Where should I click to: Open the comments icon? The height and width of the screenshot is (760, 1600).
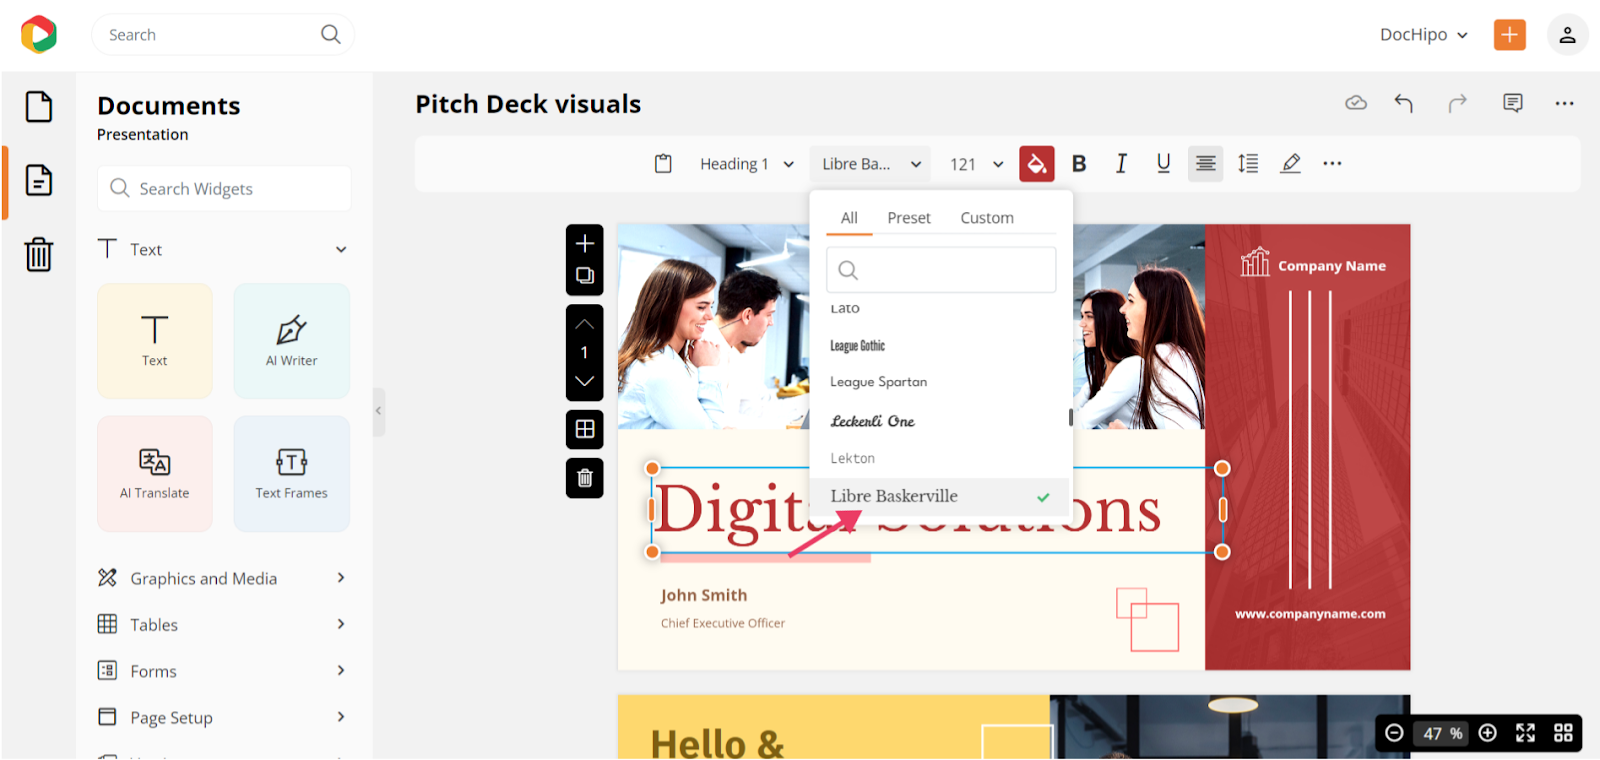pyautogui.click(x=1512, y=103)
